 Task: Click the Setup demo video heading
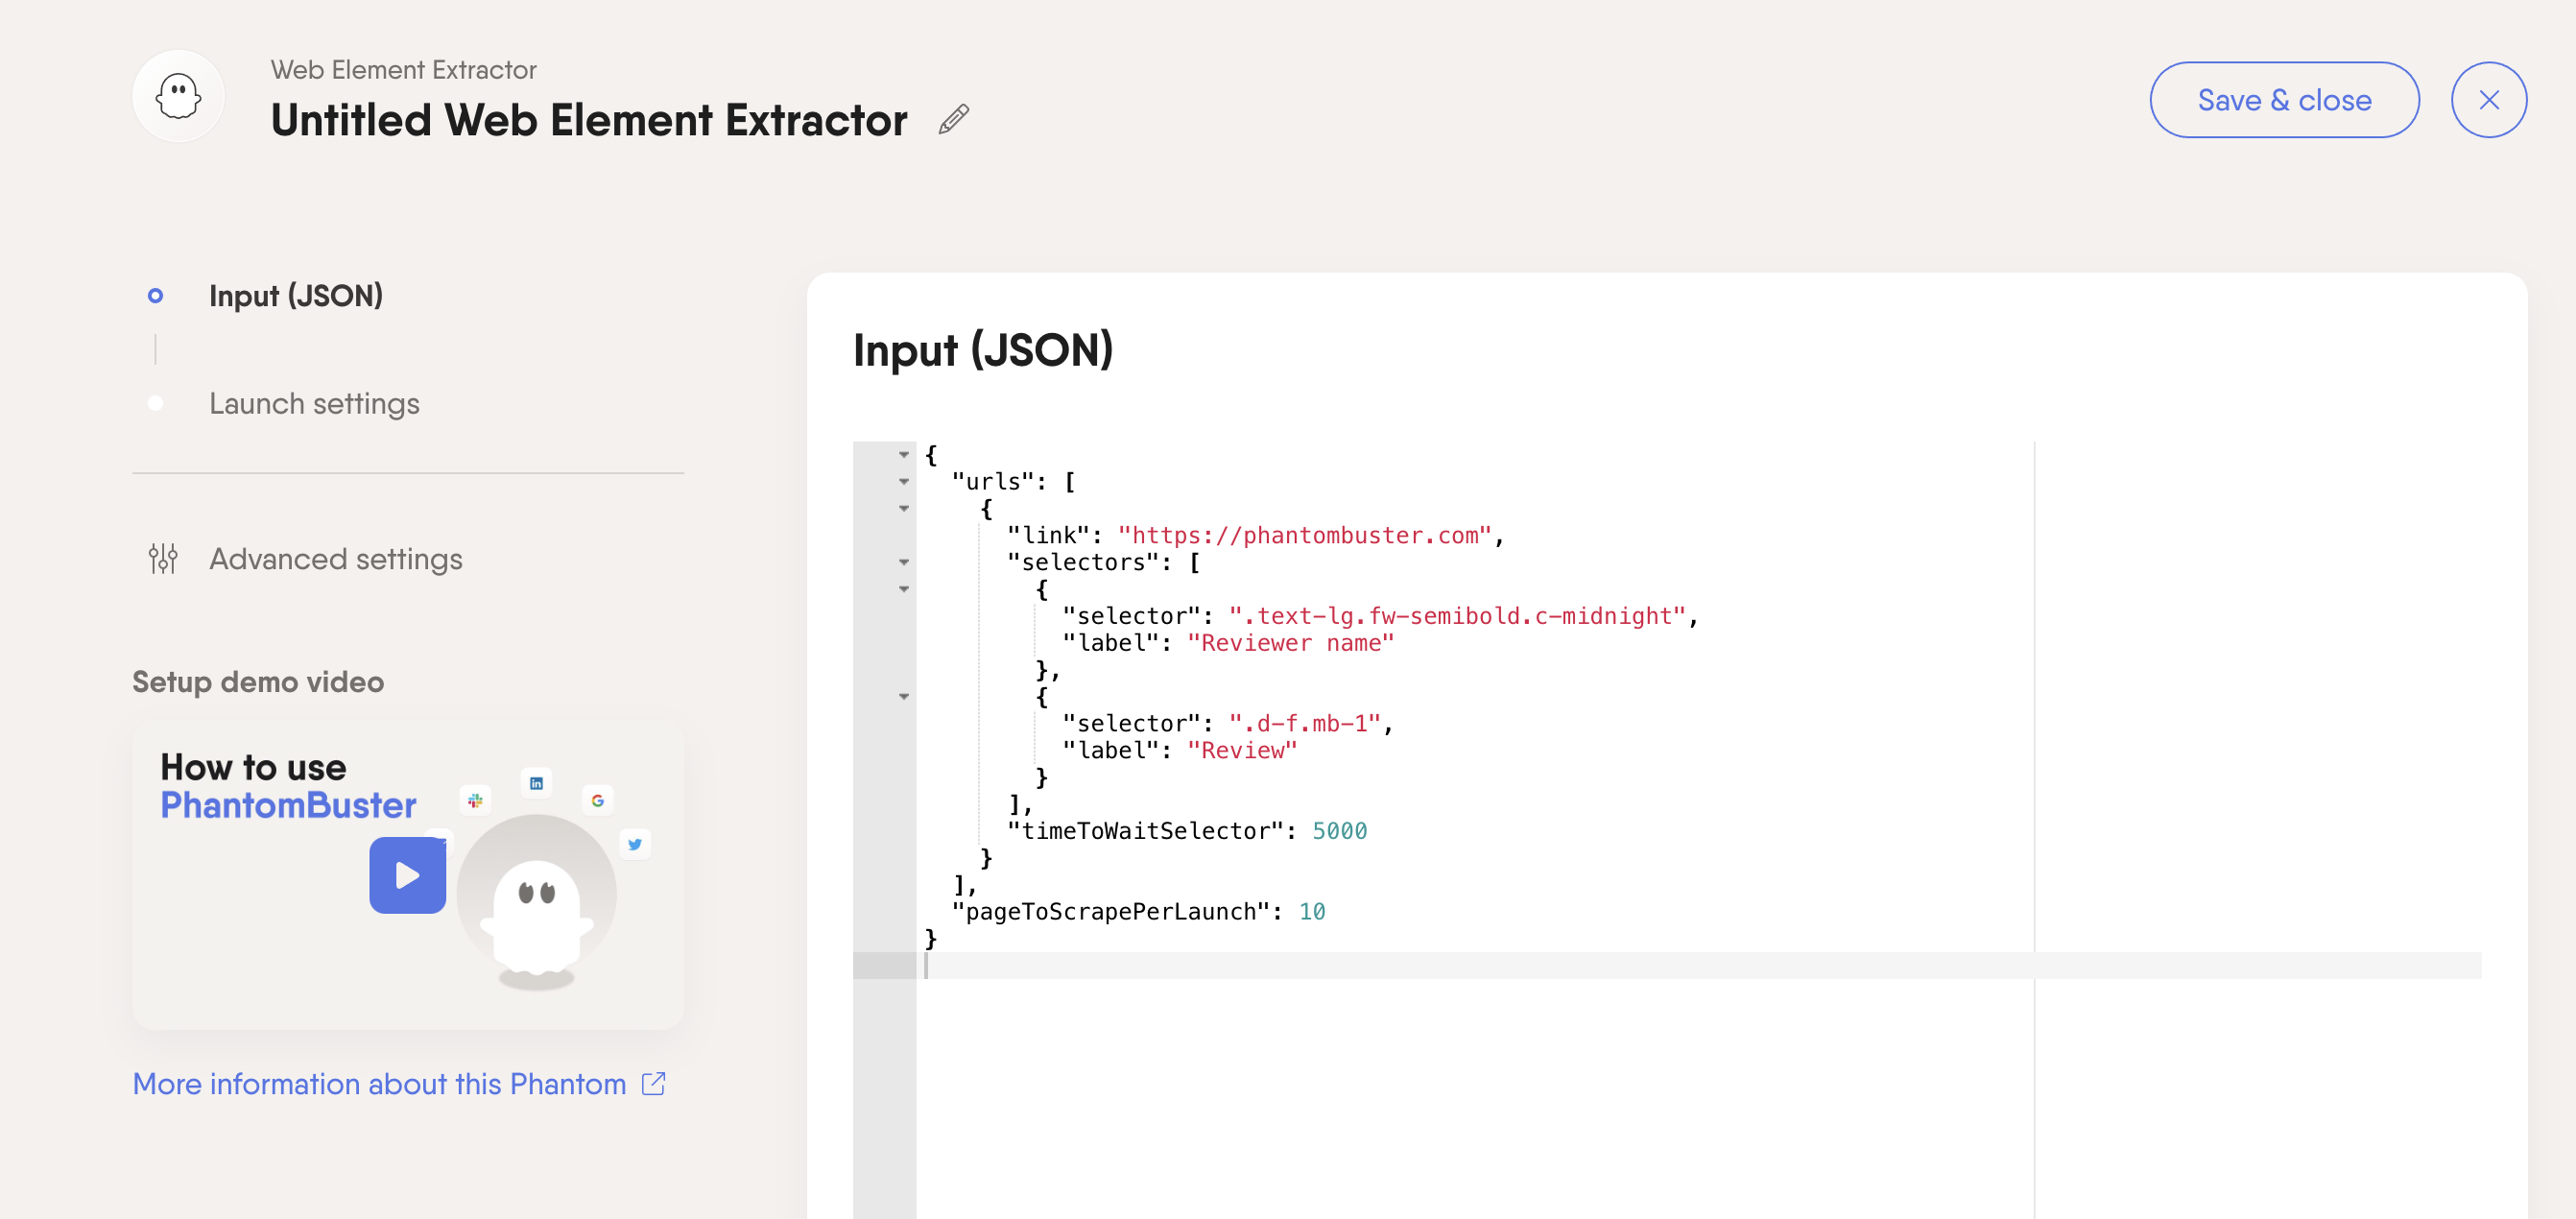click(258, 682)
